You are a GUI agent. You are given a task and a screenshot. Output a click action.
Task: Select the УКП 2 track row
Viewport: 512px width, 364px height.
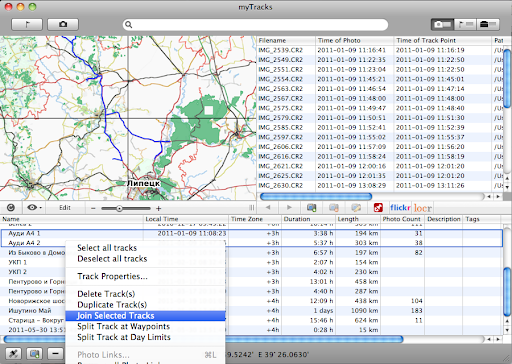point(251,272)
